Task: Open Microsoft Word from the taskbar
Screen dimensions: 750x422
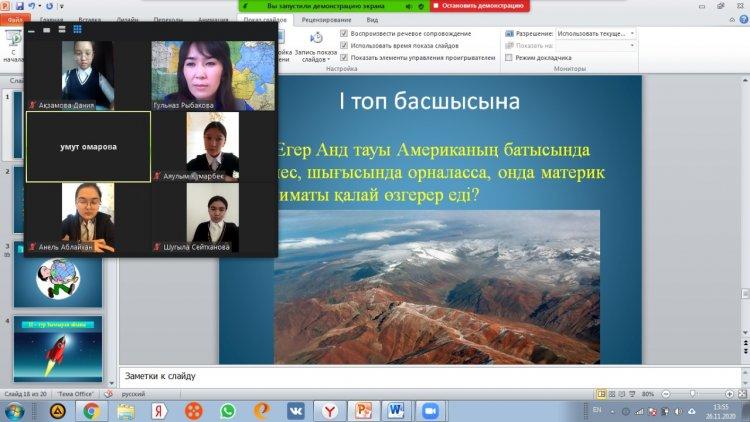Action: [396, 410]
